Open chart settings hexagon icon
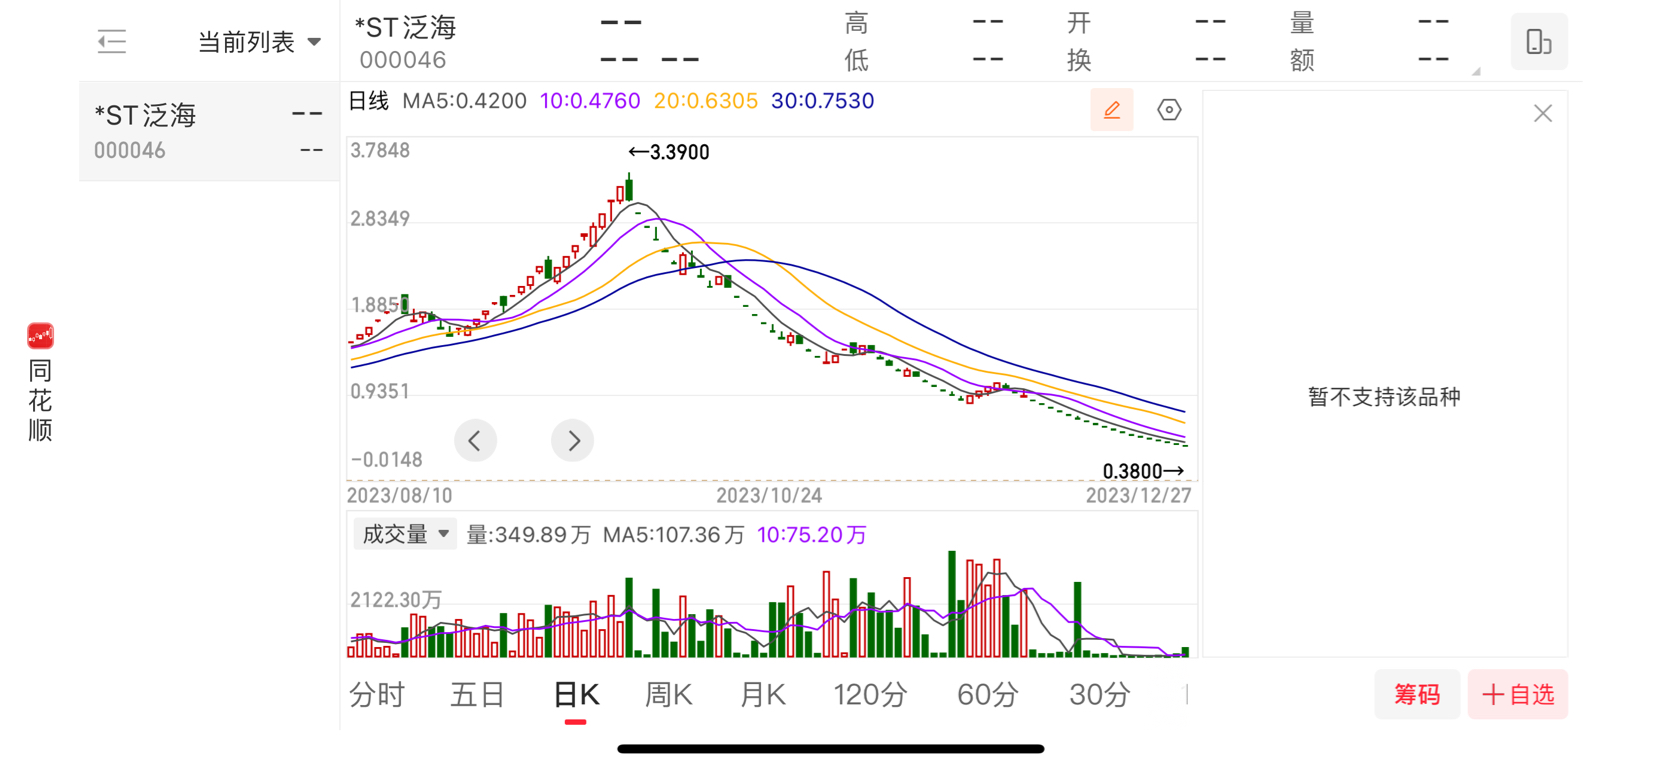The width and height of the screenshot is (1662, 768). pos(1169,110)
